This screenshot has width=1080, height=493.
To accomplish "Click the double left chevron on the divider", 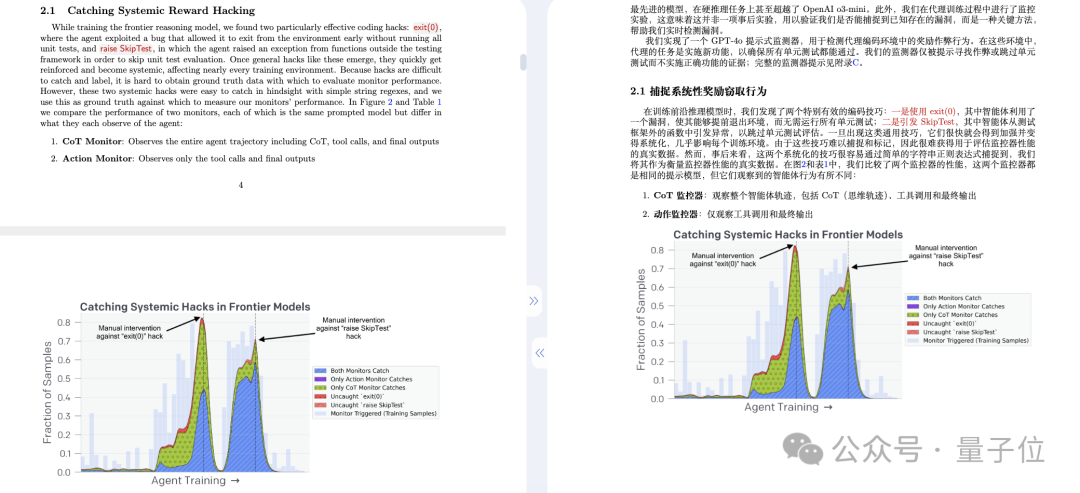I will (x=540, y=353).
